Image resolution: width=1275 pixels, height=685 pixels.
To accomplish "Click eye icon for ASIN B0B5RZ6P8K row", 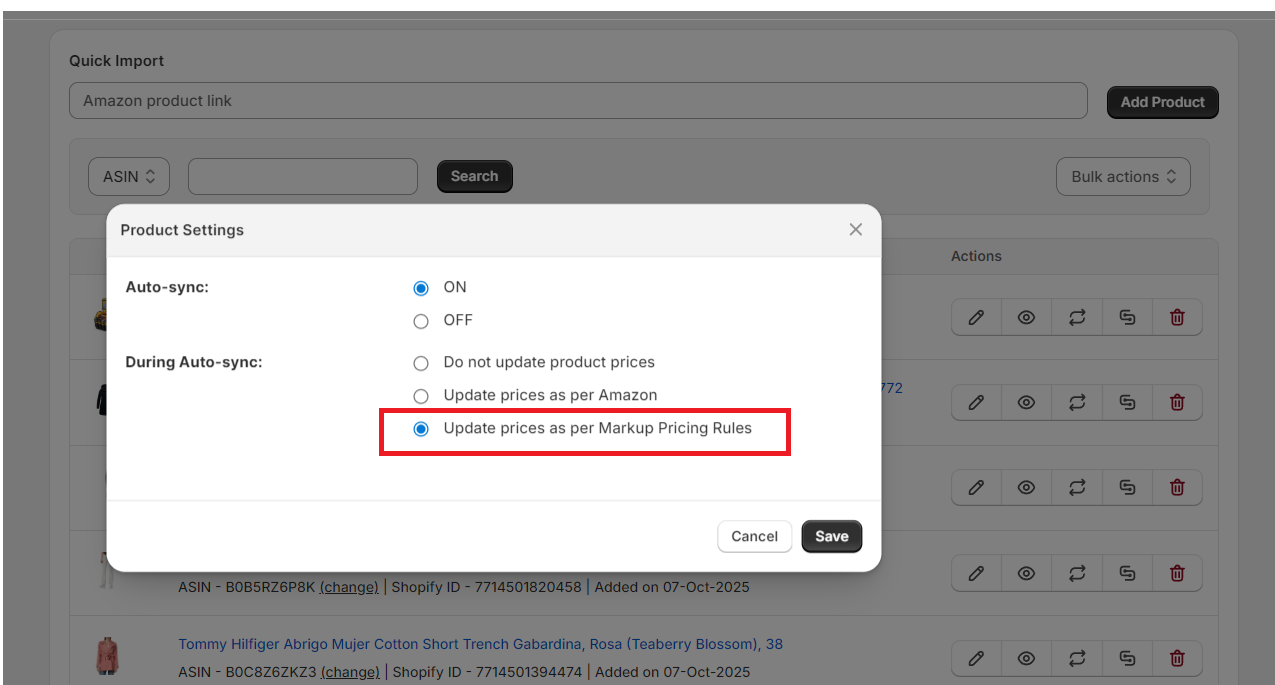I will (1026, 574).
